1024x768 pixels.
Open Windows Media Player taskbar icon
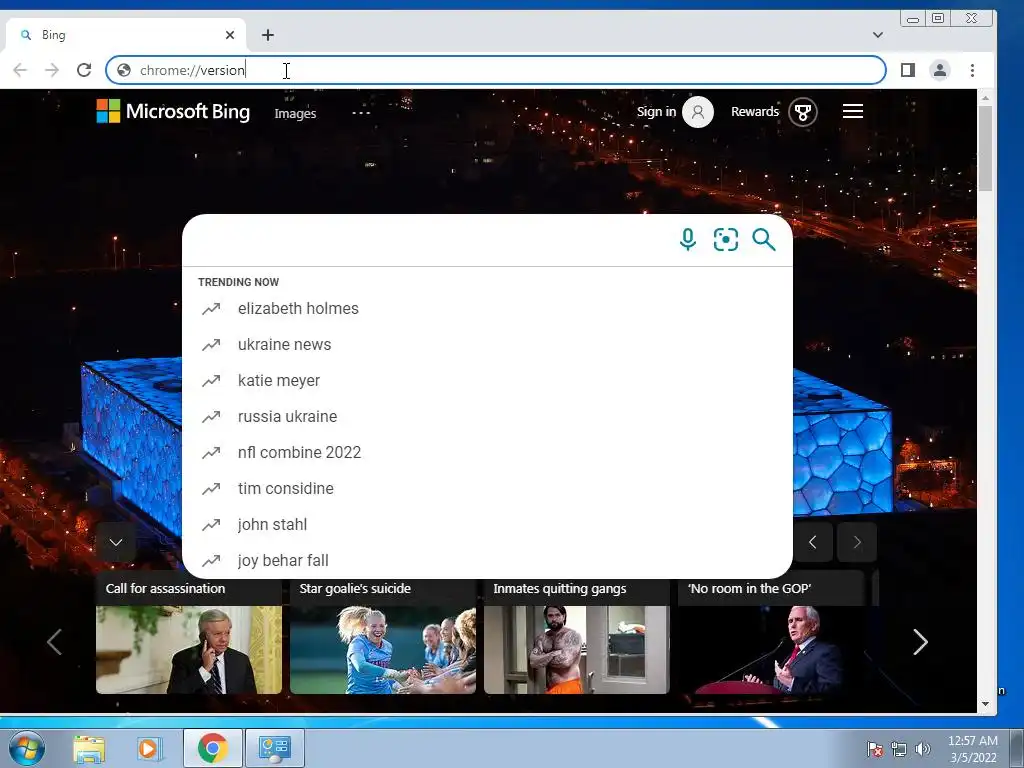149,748
